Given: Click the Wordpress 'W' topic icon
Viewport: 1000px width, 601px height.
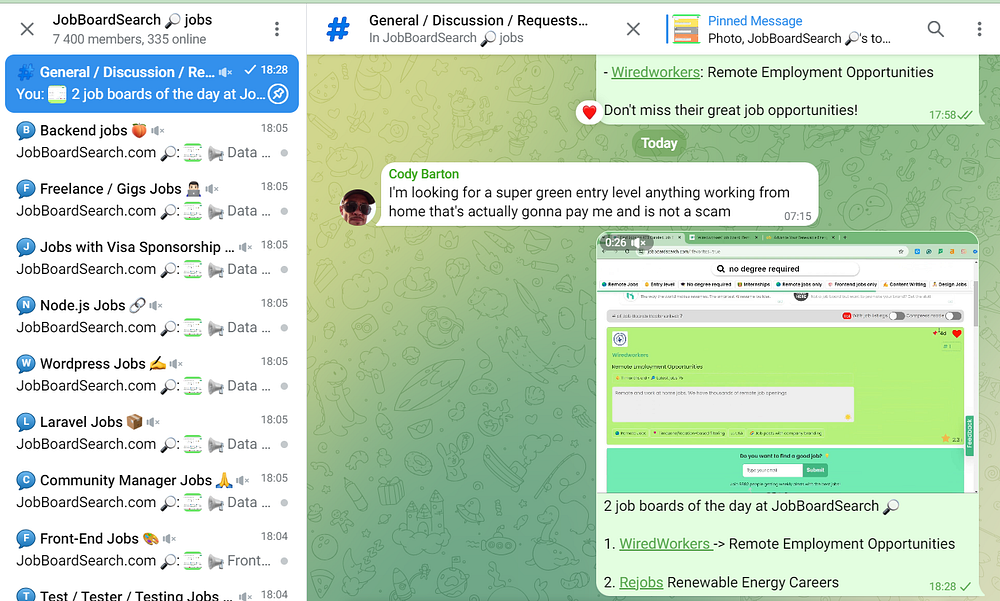Looking at the screenshot, I should click(26, 364).
